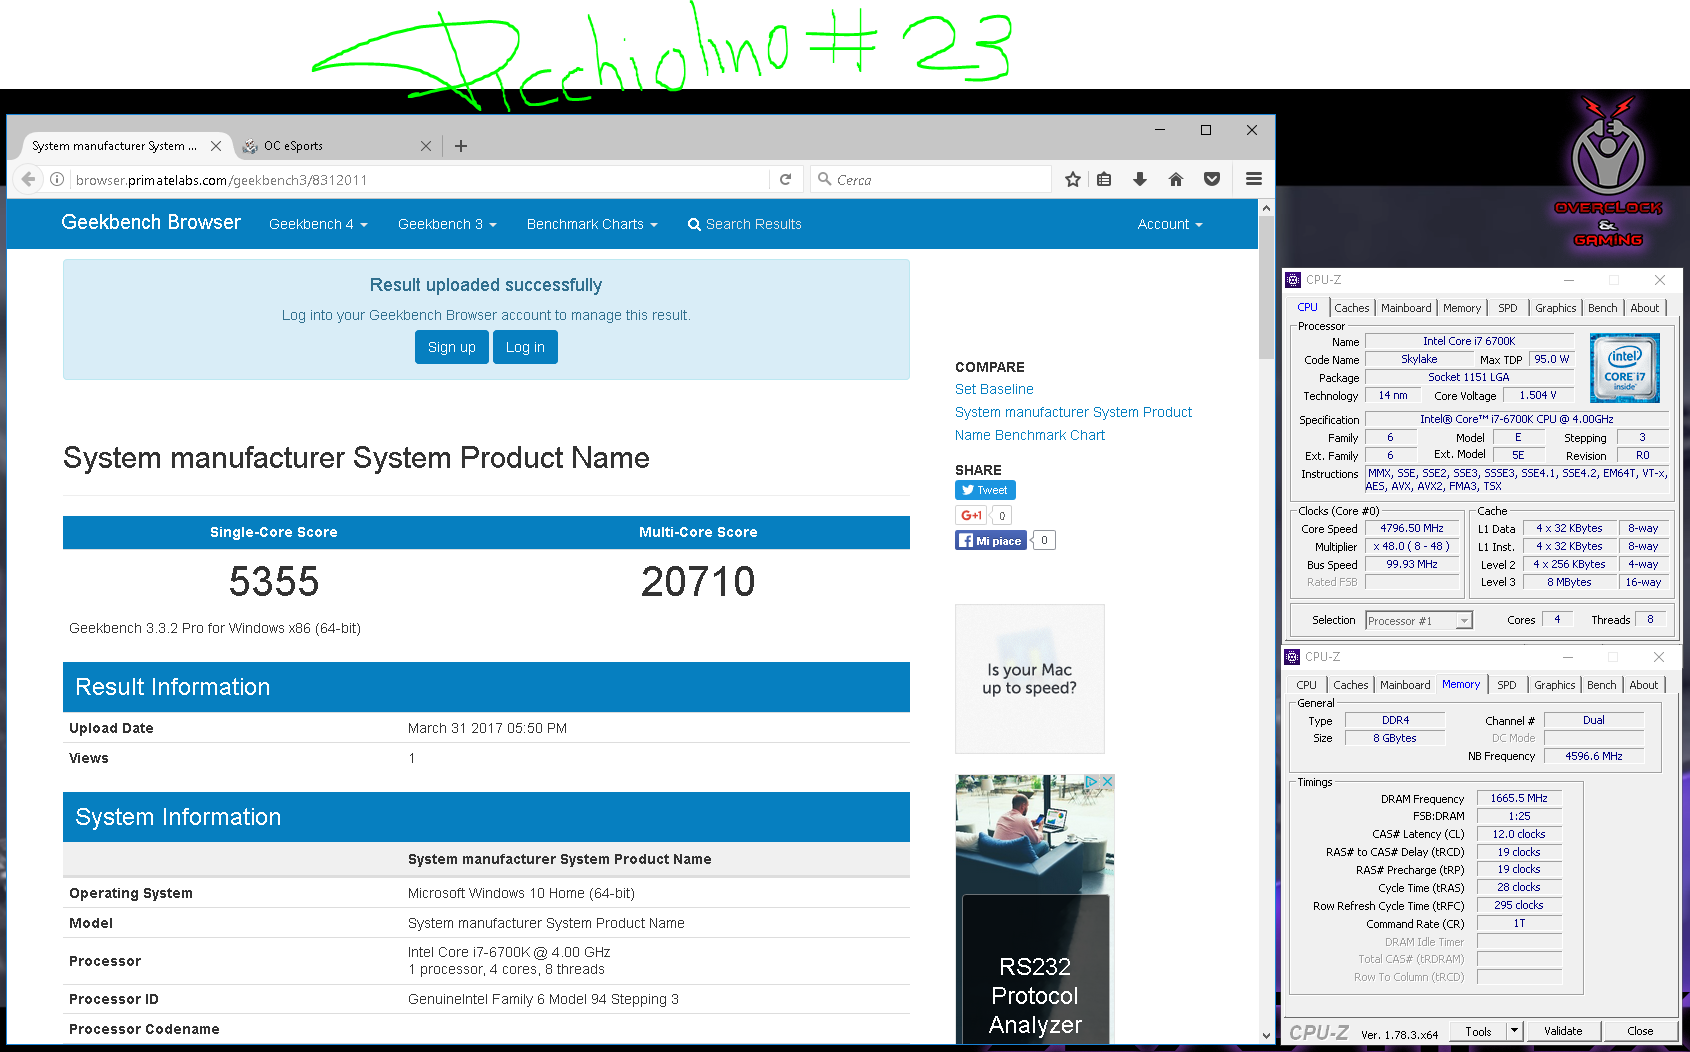Click the Facebook Mi piace button
The width and height of the screenshot is (1690, 1052).
click(991, 540)
